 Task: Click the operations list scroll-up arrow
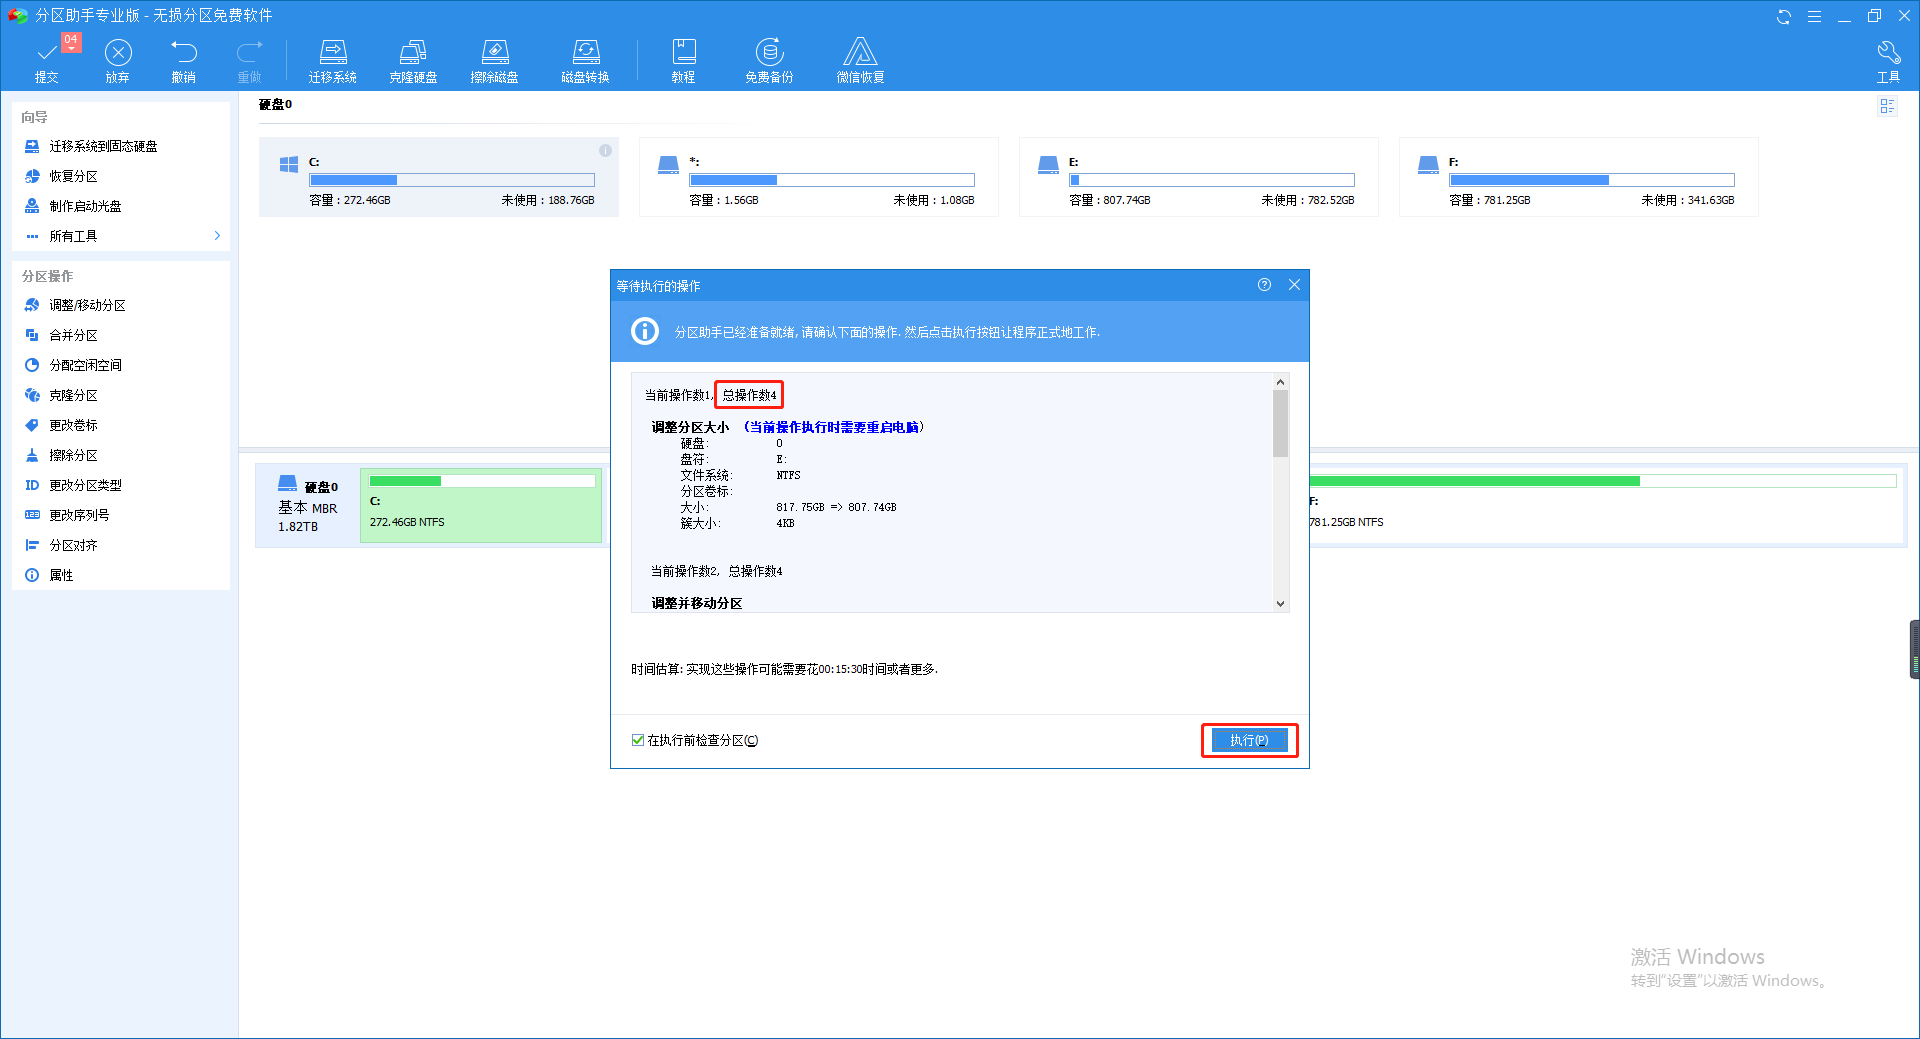[1280, 382]
